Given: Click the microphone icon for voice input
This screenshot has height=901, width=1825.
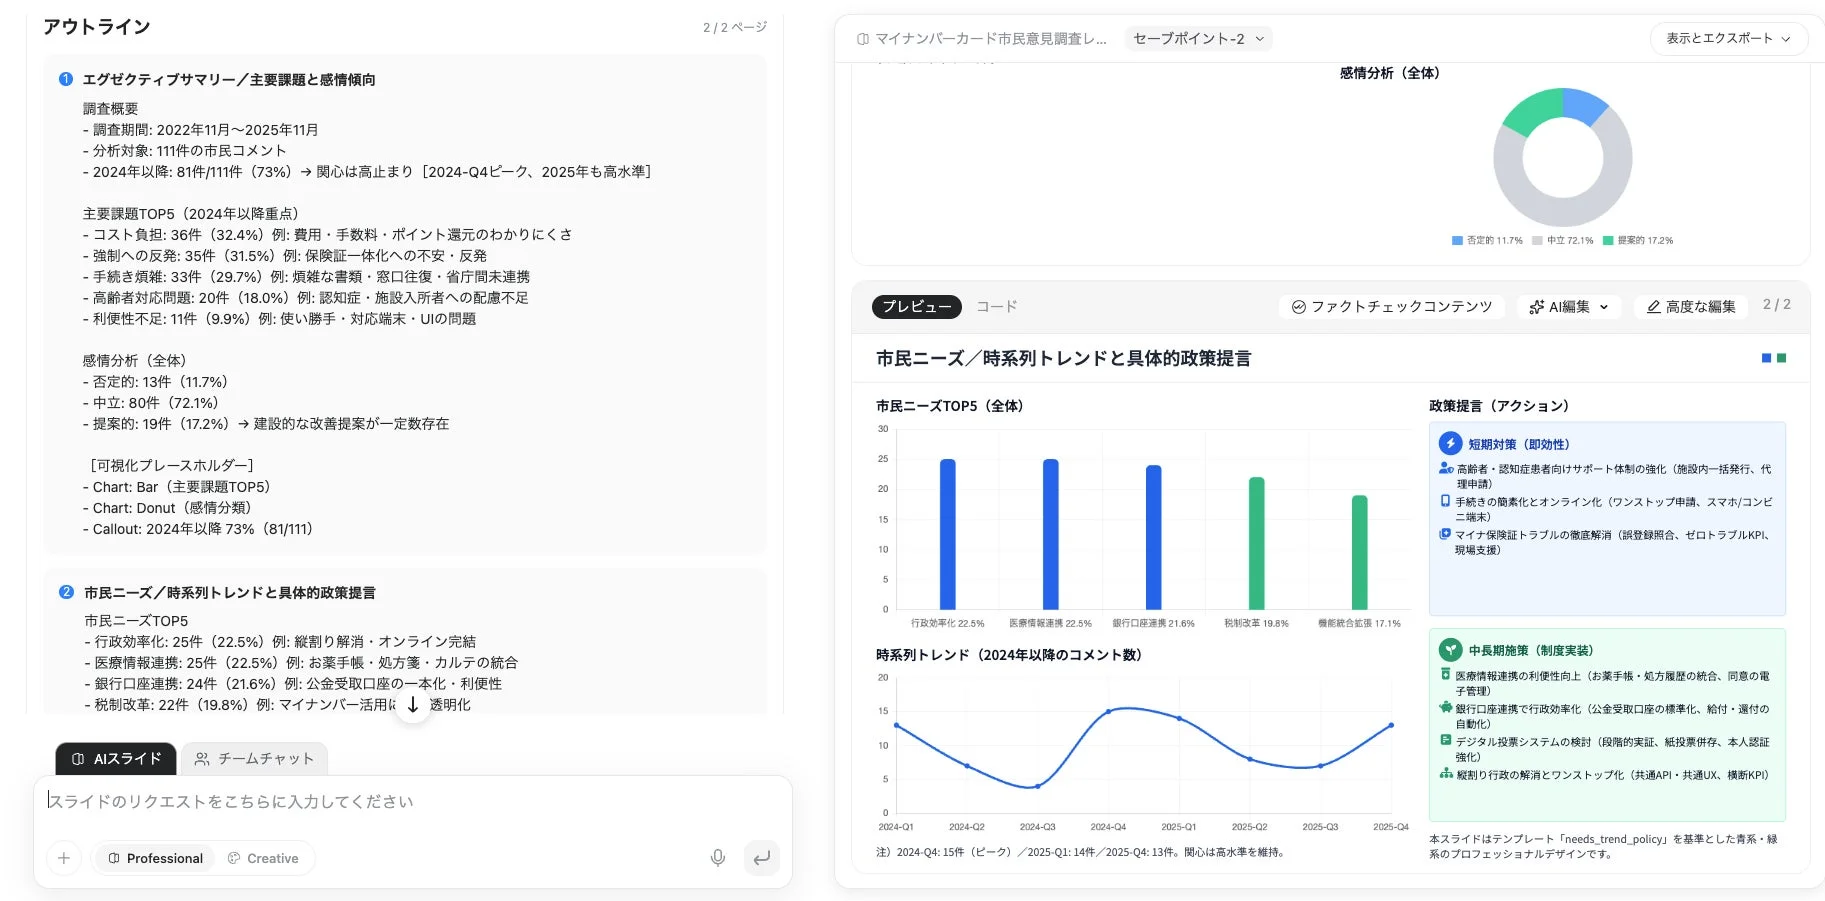Looking at the screenshot, I should 717,858.
